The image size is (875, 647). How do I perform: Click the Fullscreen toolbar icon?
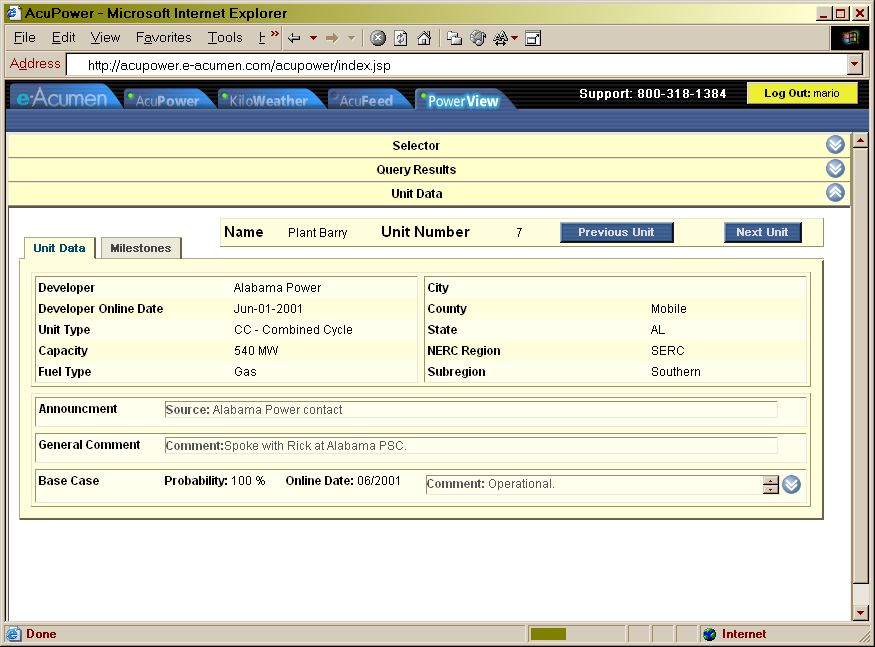click(x=531, y=37)
